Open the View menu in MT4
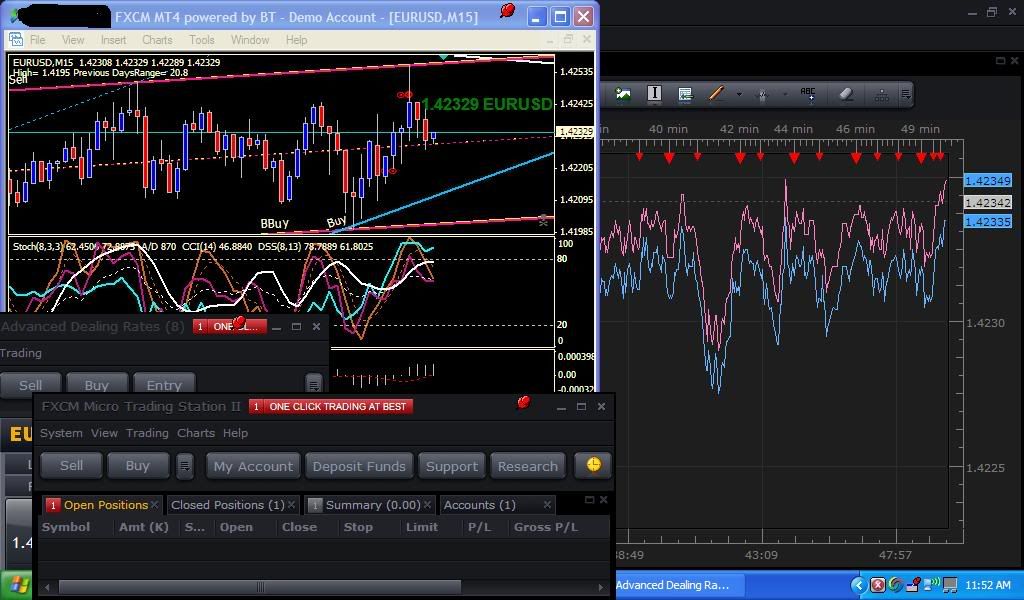Screen dimensions: 1024x600 tap(73, 40)
